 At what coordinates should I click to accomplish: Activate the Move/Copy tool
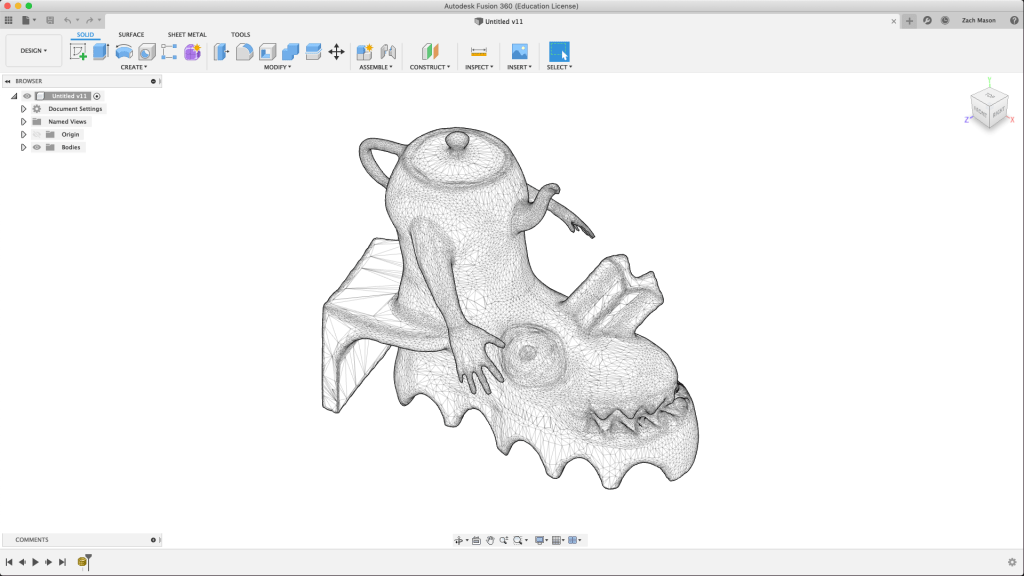point(337,52)
